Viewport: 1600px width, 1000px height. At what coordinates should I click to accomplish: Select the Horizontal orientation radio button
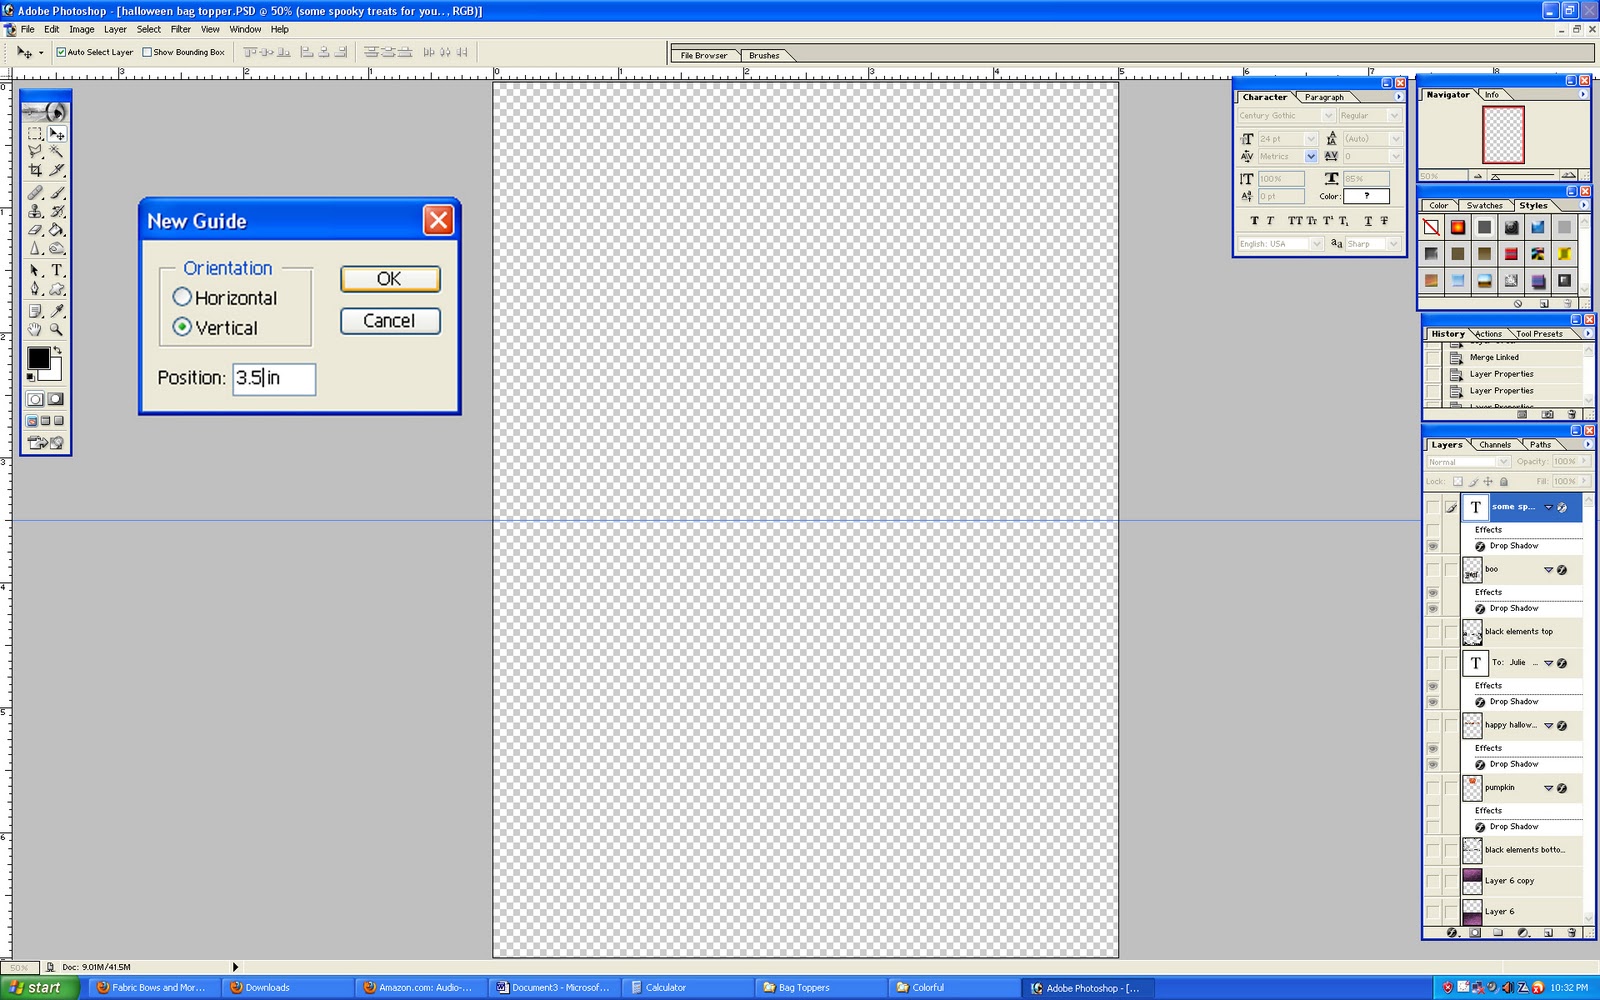pyautogui.click(x=182, y=297)
